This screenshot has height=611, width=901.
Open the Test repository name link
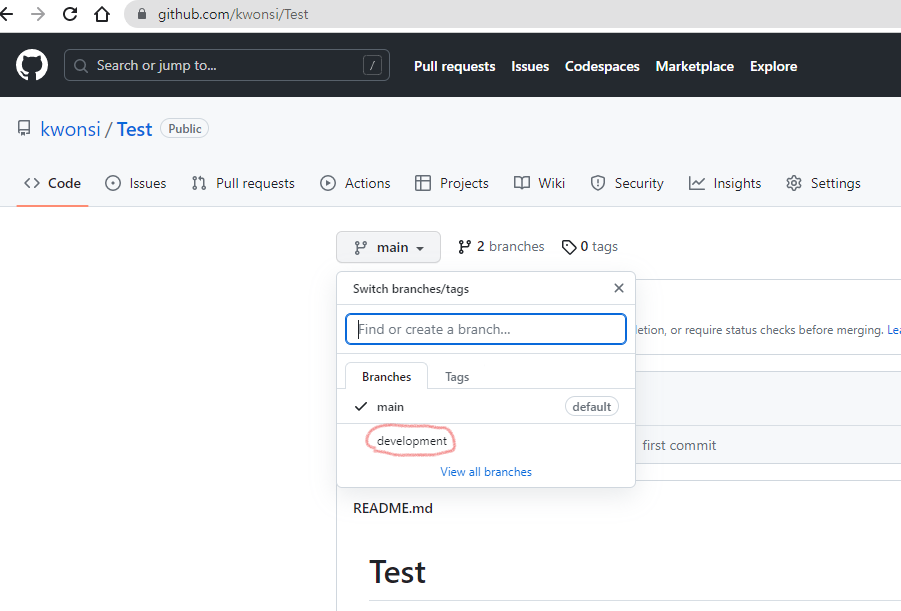pos(134,129)
